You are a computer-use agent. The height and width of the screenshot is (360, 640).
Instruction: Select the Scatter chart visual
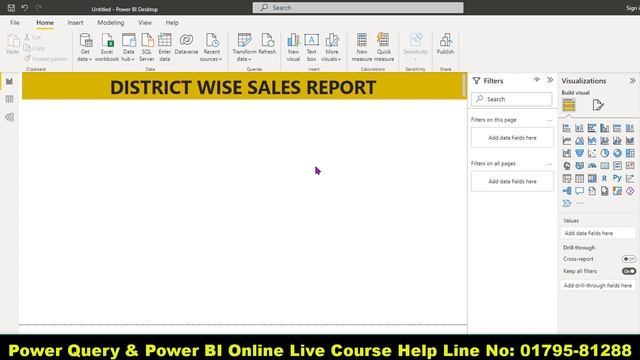click(592, 153)
